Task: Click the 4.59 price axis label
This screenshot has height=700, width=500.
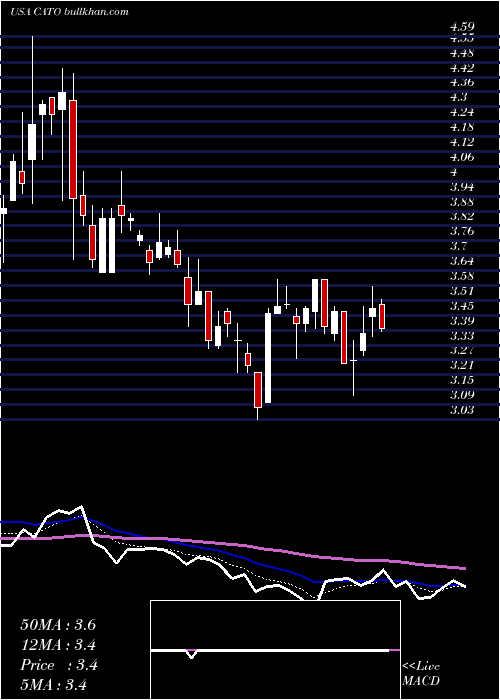Action: (462, 28)
